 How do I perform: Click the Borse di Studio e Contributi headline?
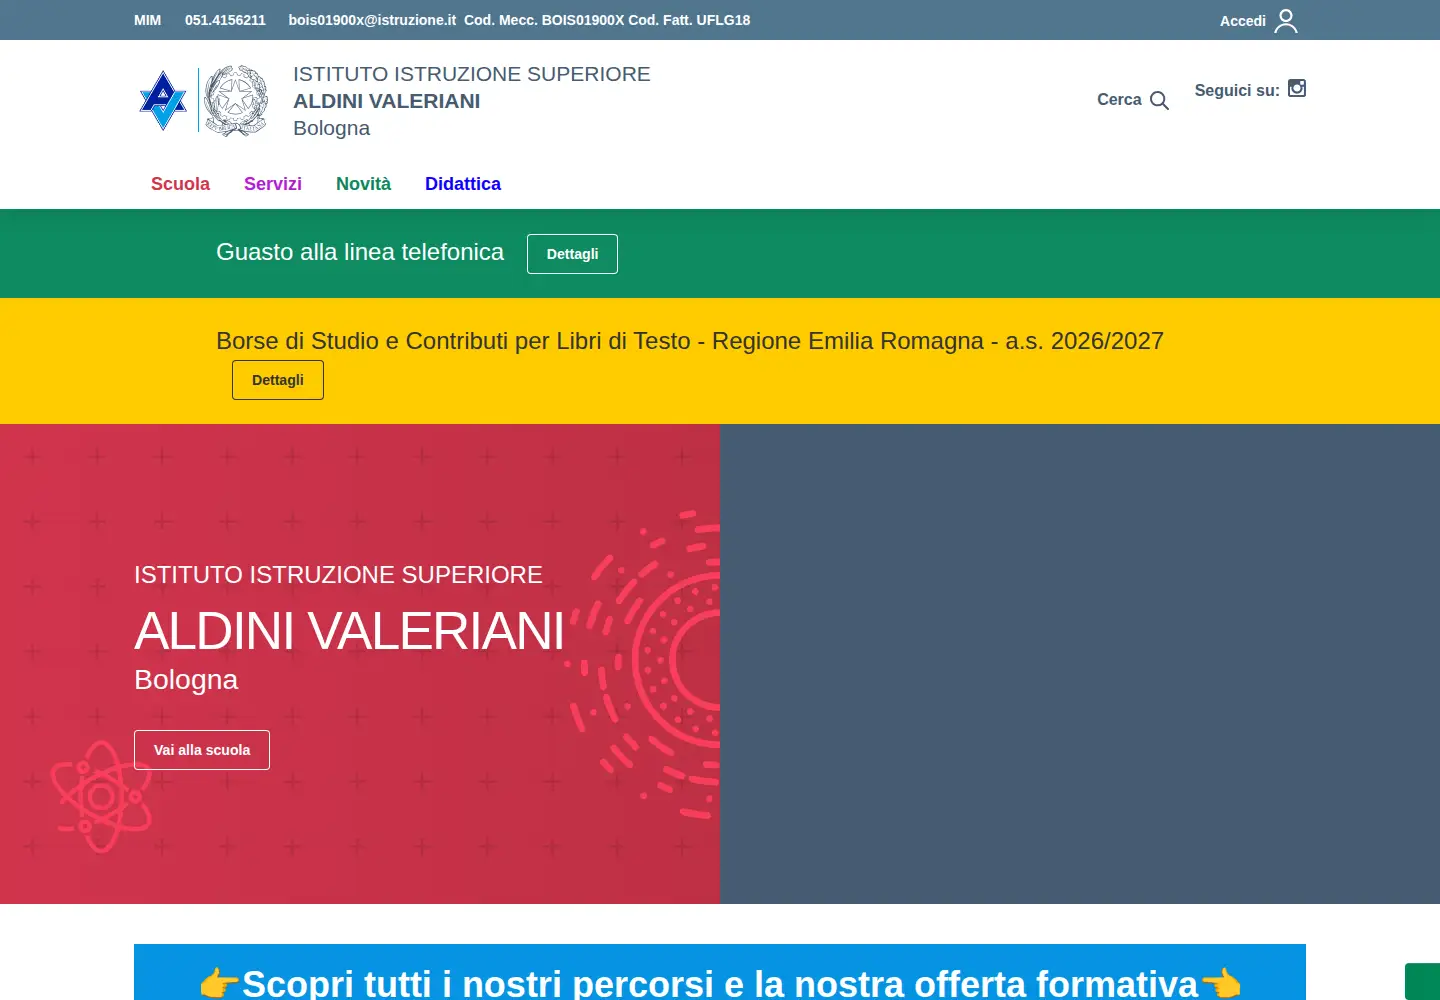click(690, 341)
